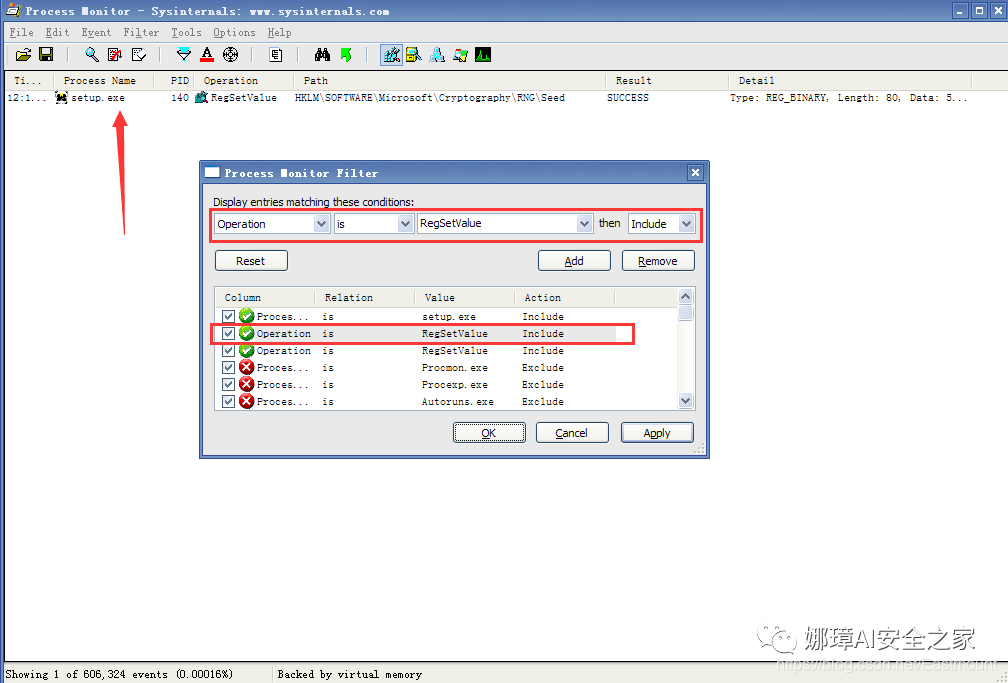Open the Options menu
1008x683 pixels.
234,32
